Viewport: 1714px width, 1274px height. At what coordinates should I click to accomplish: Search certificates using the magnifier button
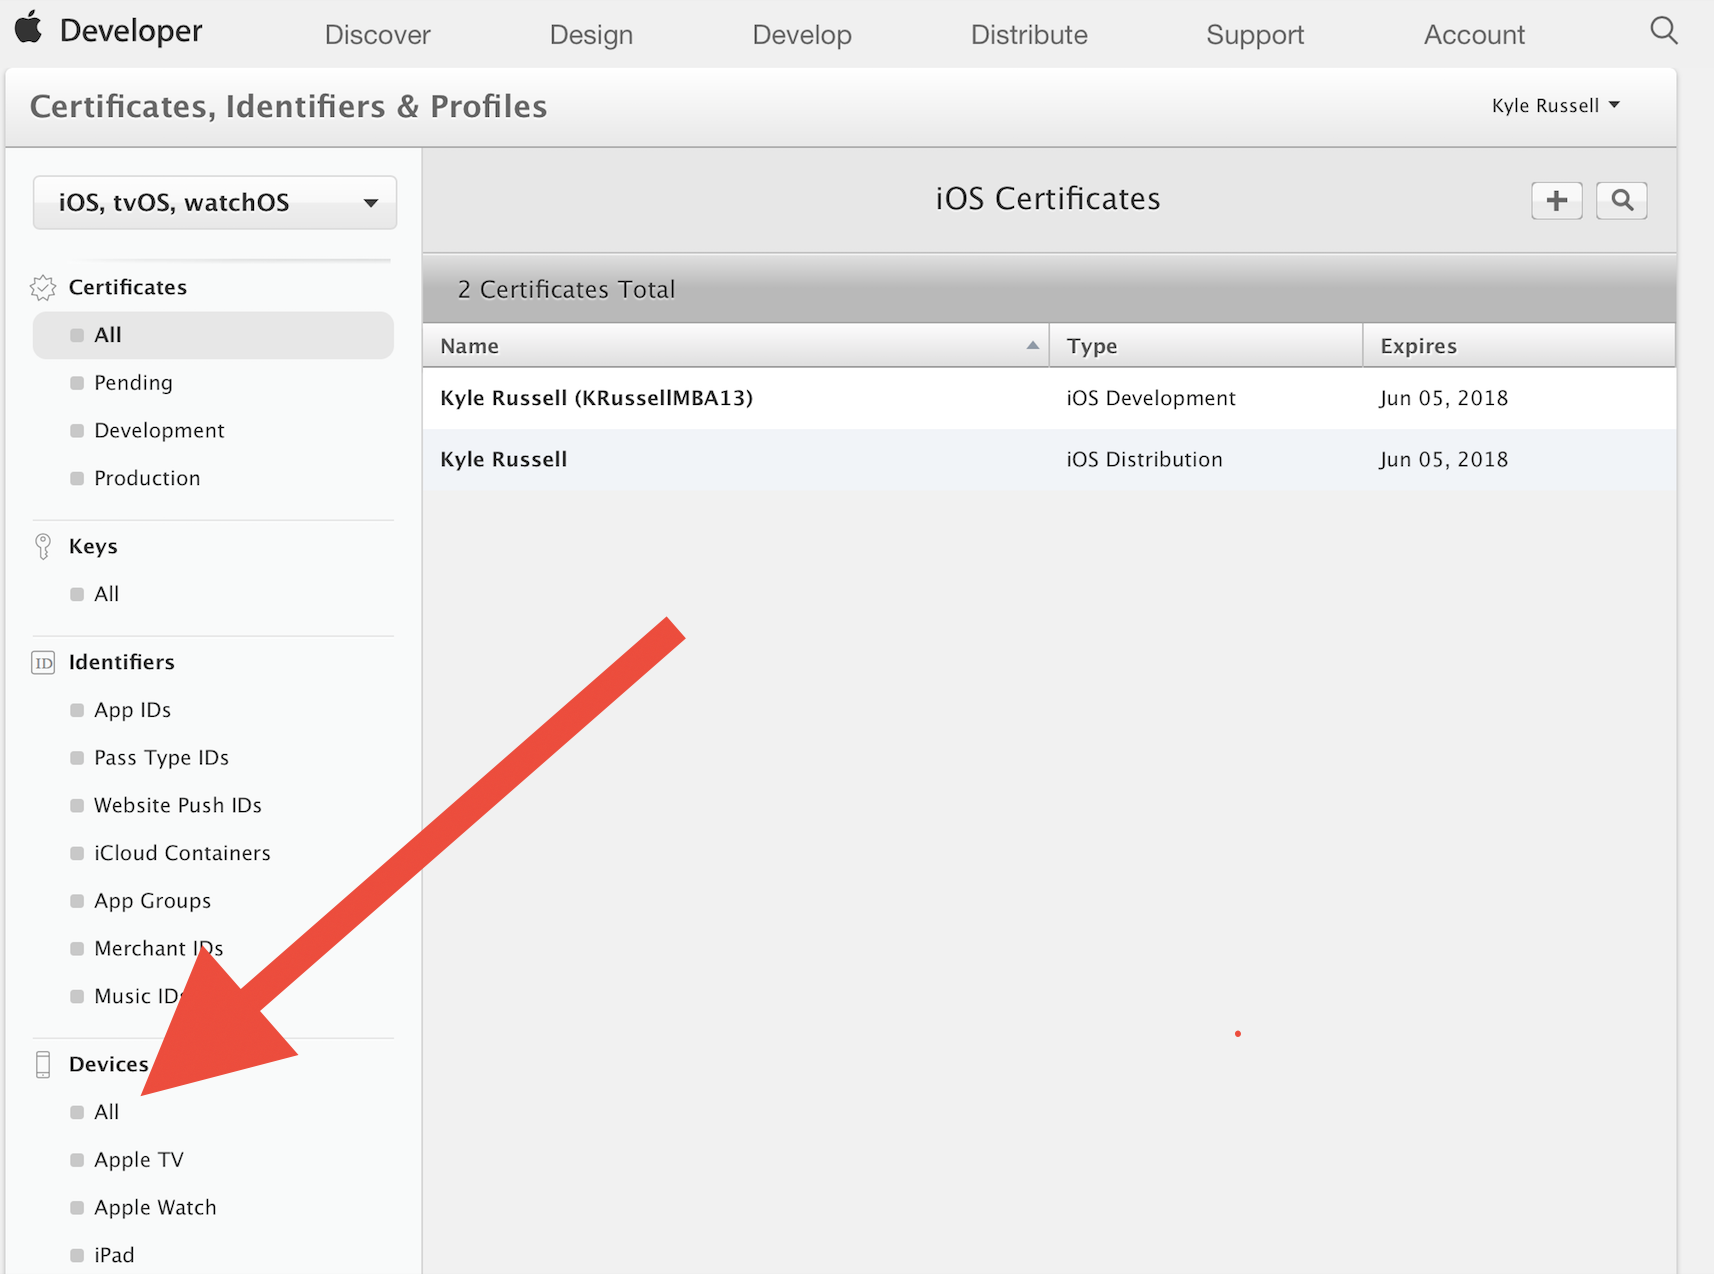click(1621, 201)
